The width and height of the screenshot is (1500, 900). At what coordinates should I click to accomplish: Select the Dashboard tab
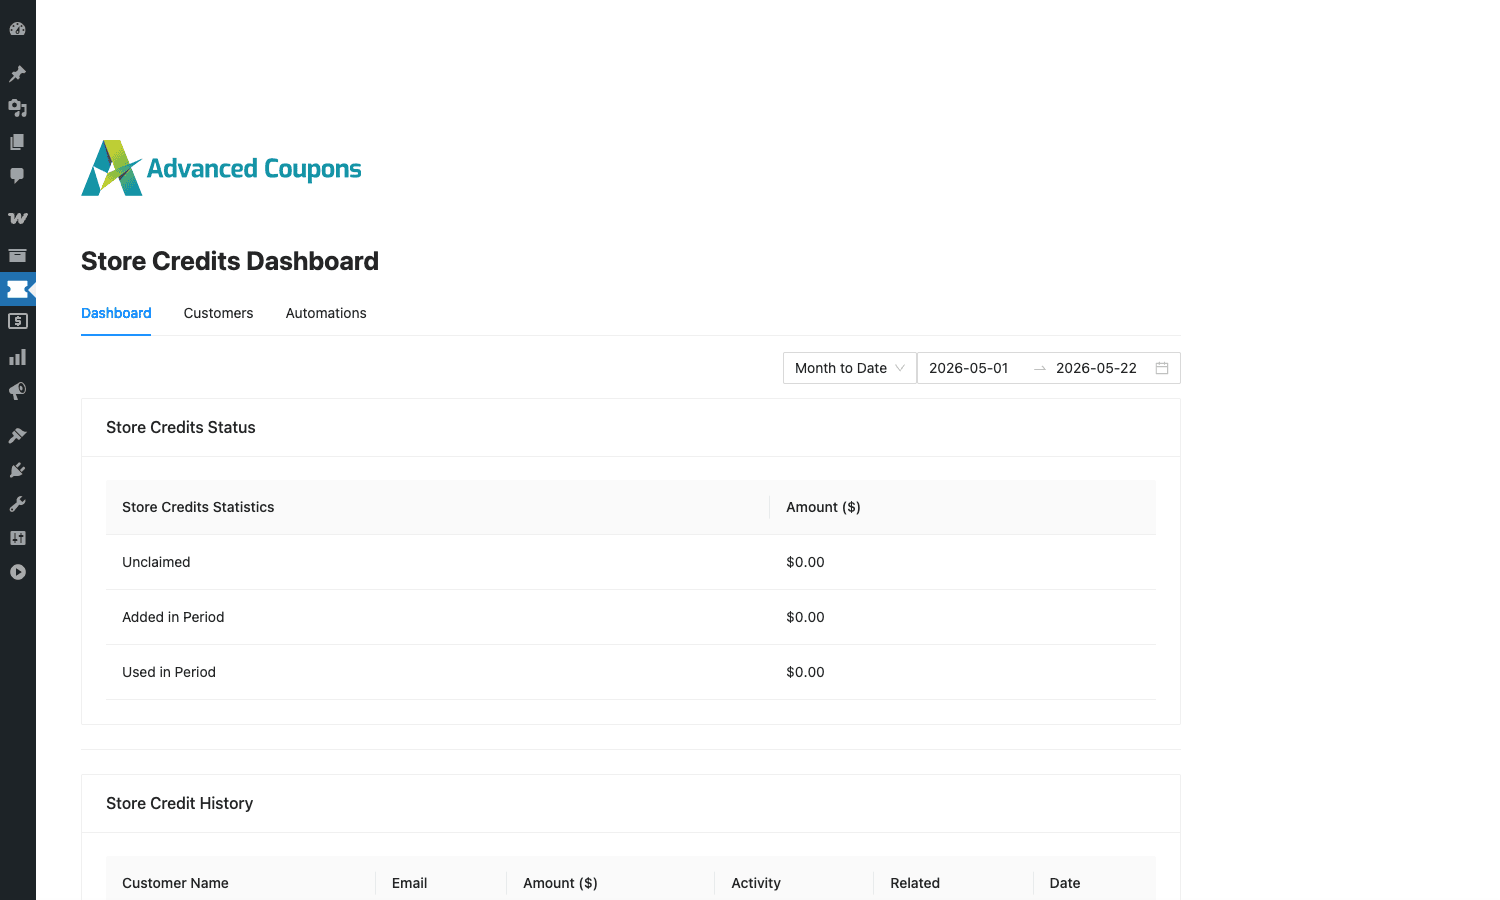click(x=116, y=313)
